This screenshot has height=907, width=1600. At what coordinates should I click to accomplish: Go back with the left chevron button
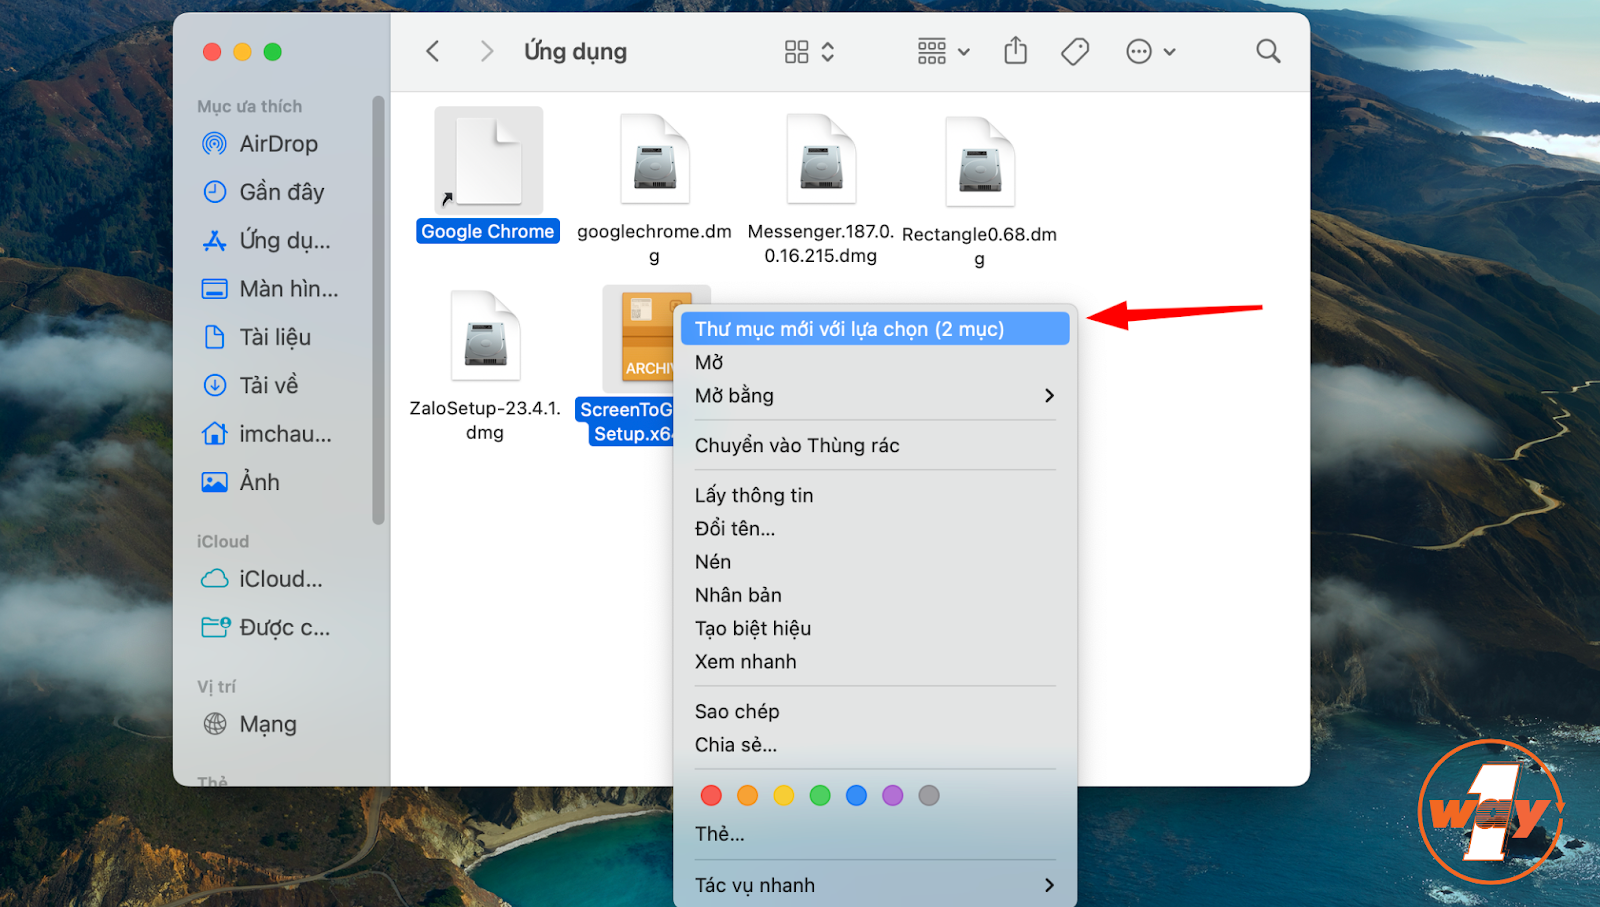(x=432, y=51)
